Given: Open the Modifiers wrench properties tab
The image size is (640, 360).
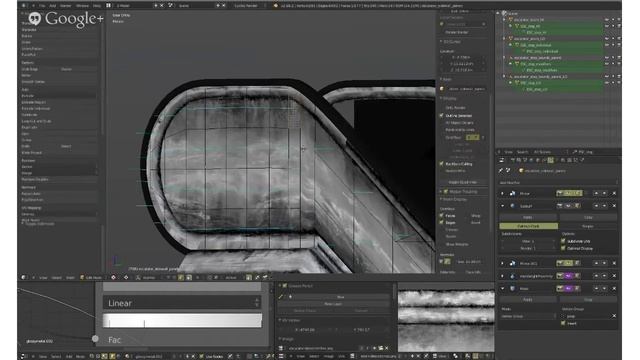Looking at the screenshot, I should click(551, 160).
